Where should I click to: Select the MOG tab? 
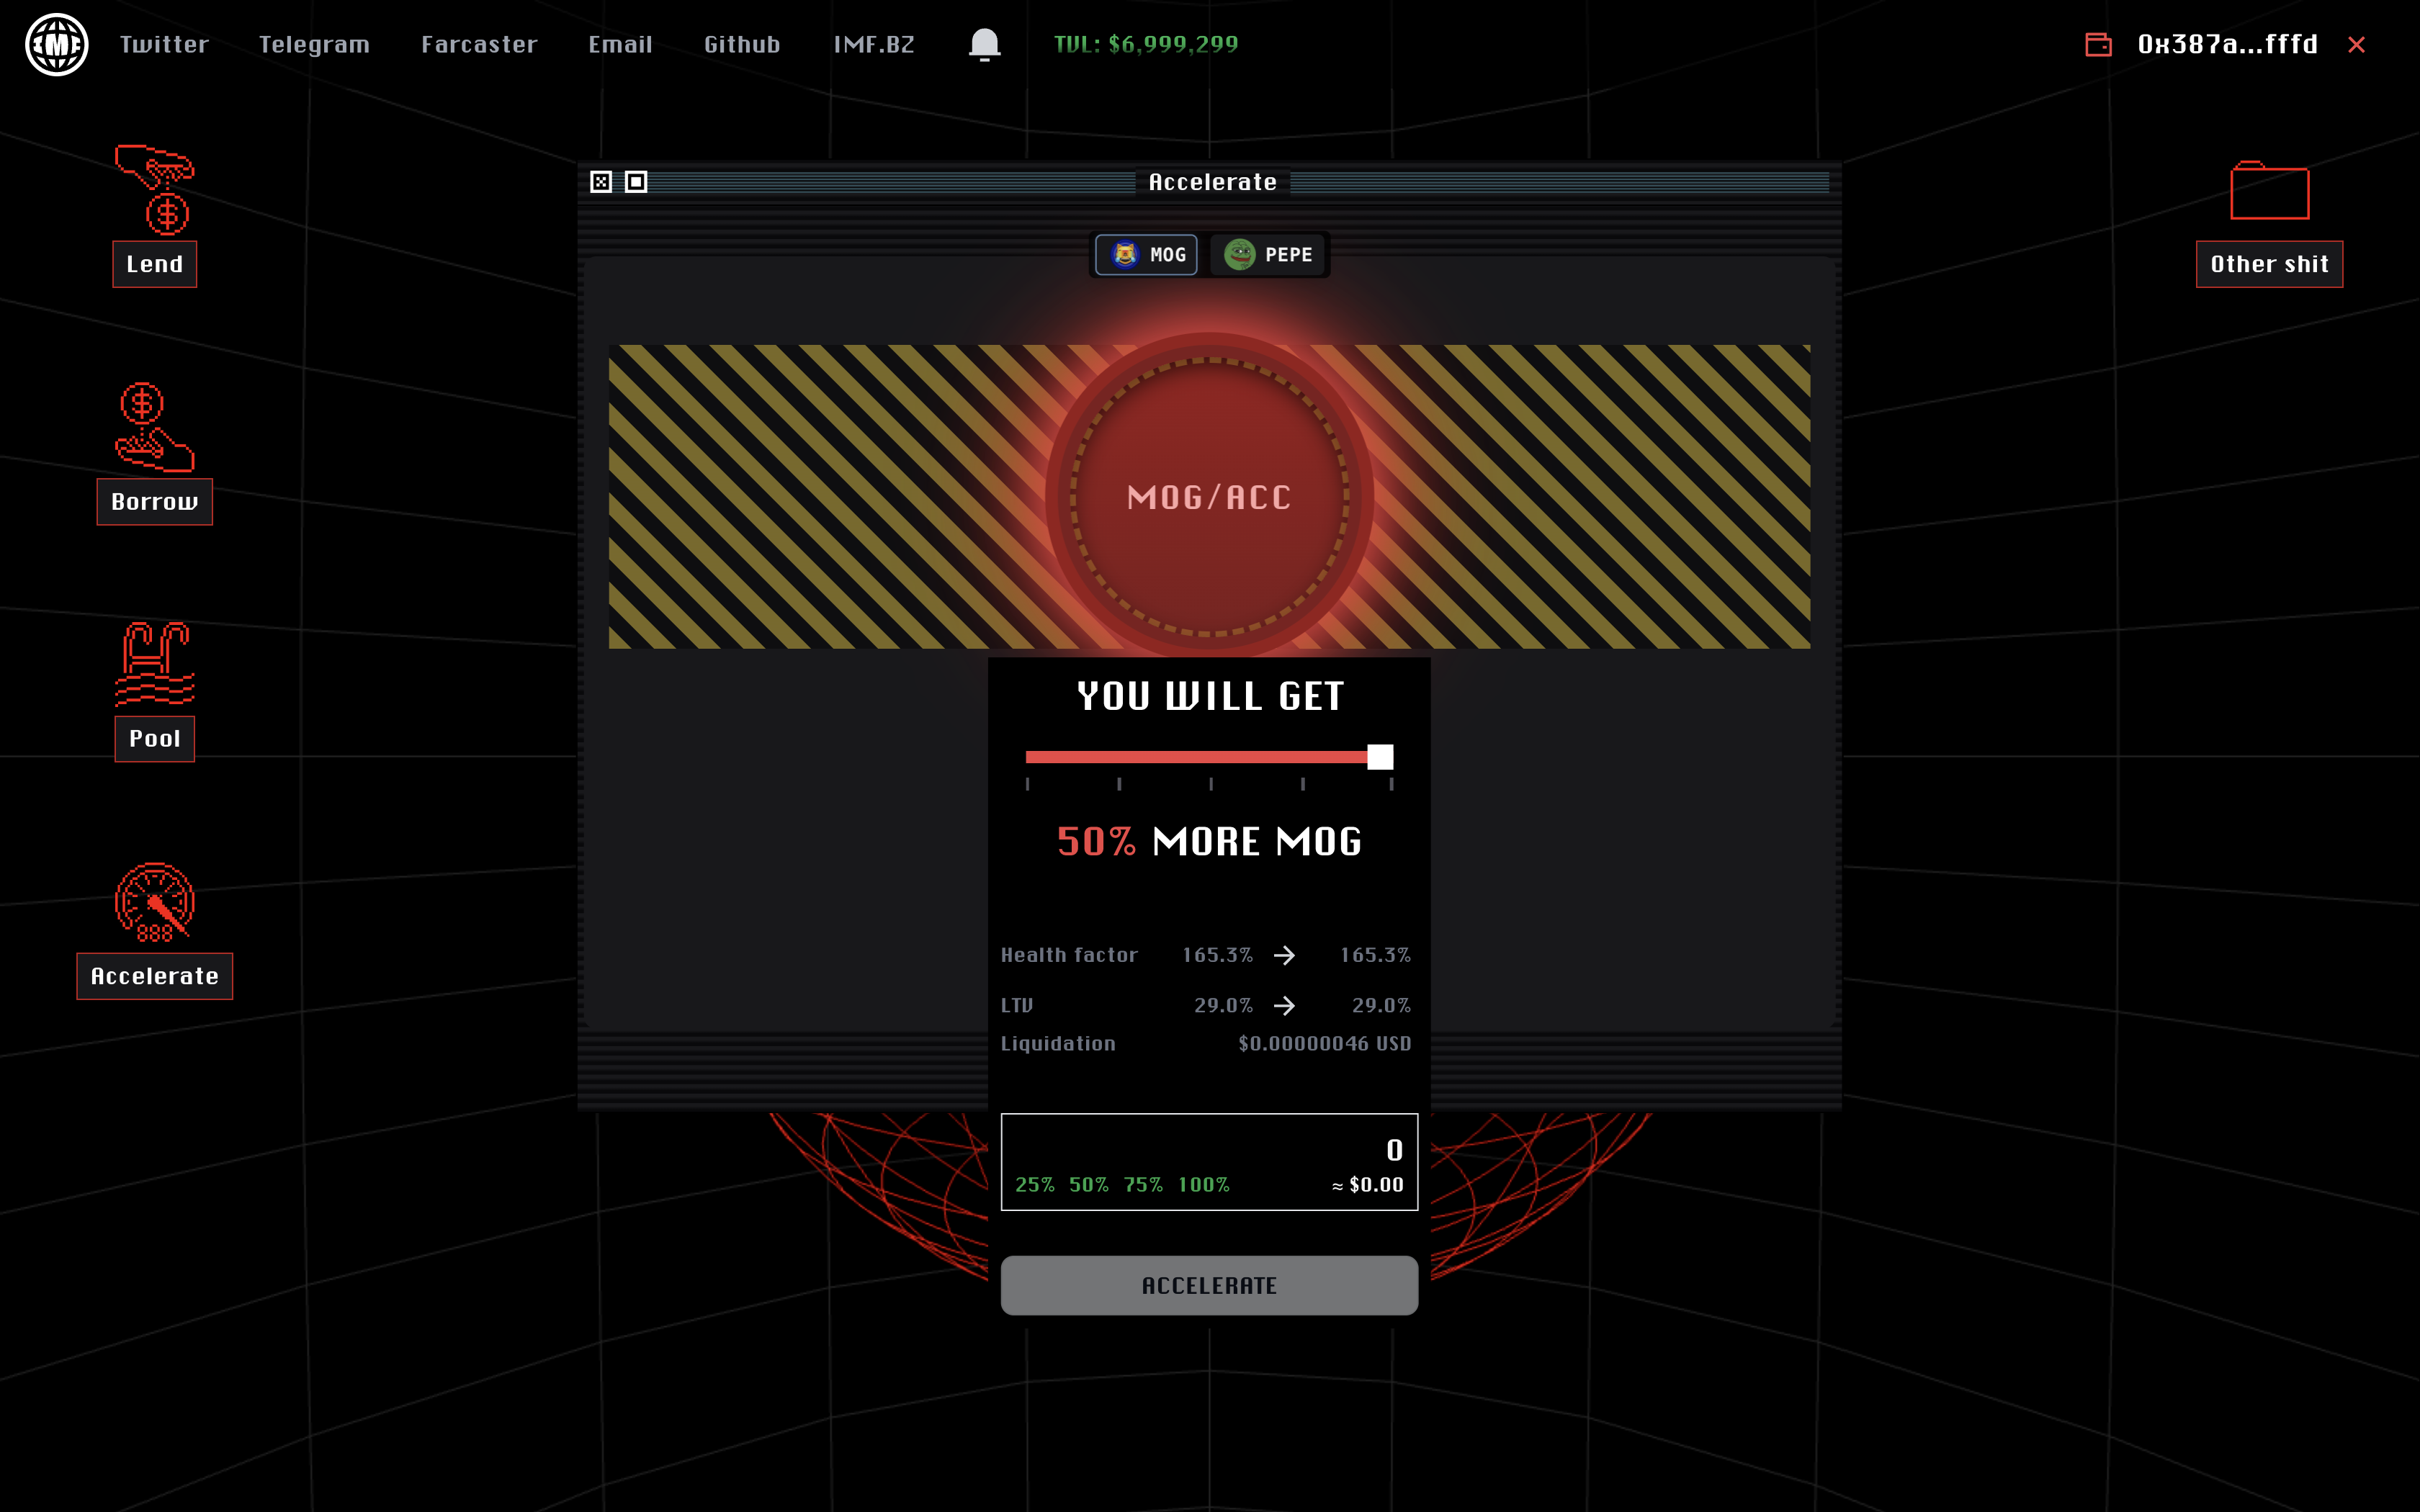coord(1146,255)
